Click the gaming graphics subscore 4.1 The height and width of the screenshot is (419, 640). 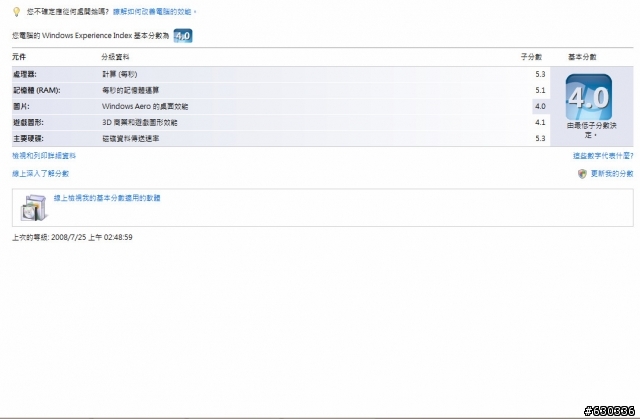coord(540,122)
